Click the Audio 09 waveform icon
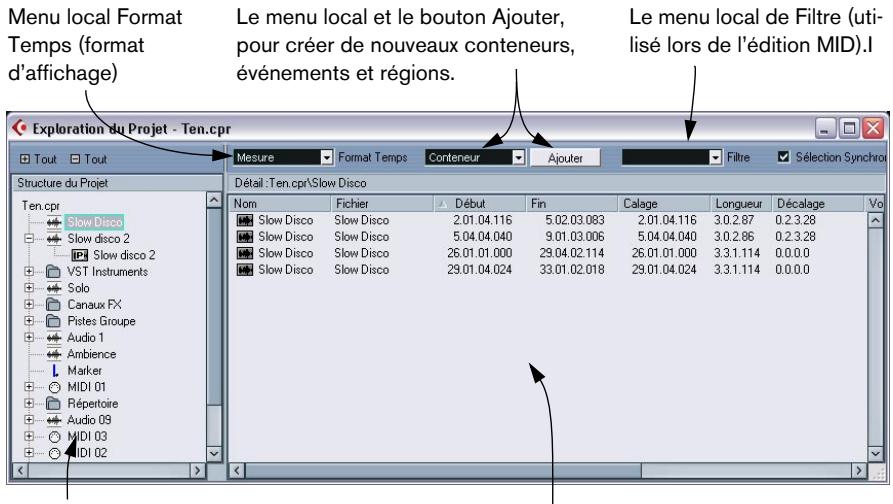Screen dimensions: 893x504 (x=54, y=420)
